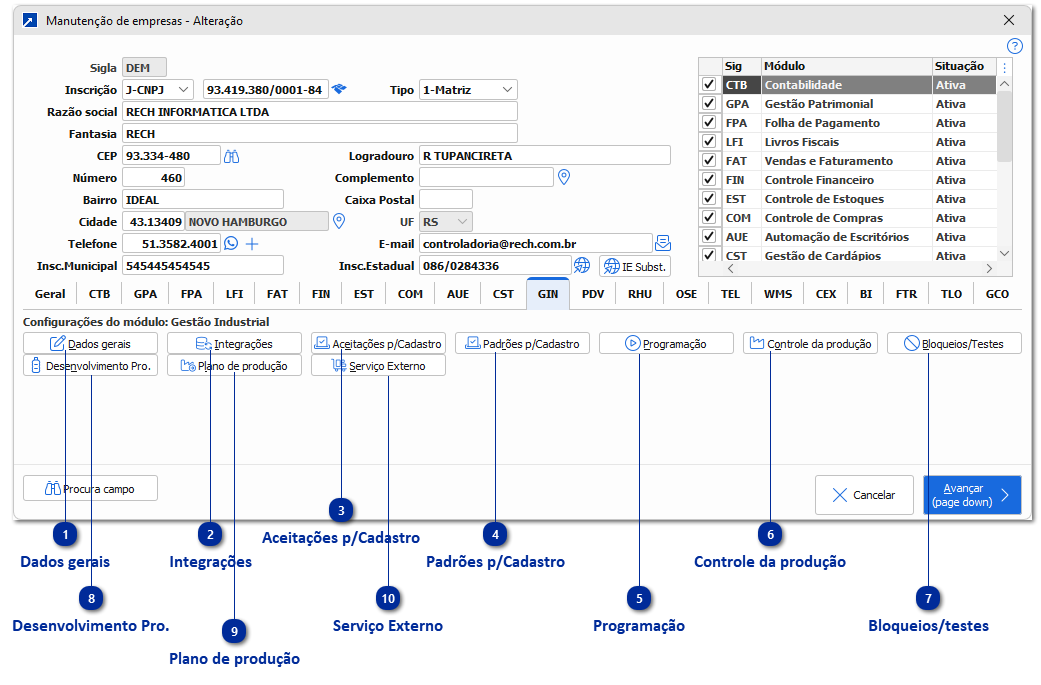Click the Logradouro input field
The width and height of the screenshot is (1041, 685).
545,156
